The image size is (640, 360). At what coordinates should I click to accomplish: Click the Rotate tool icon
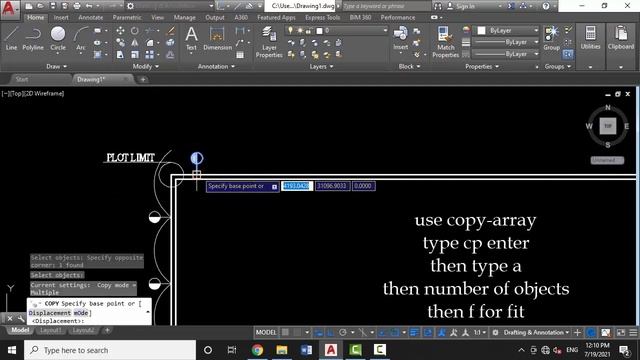pyautogui.click(x=135, y=31)
